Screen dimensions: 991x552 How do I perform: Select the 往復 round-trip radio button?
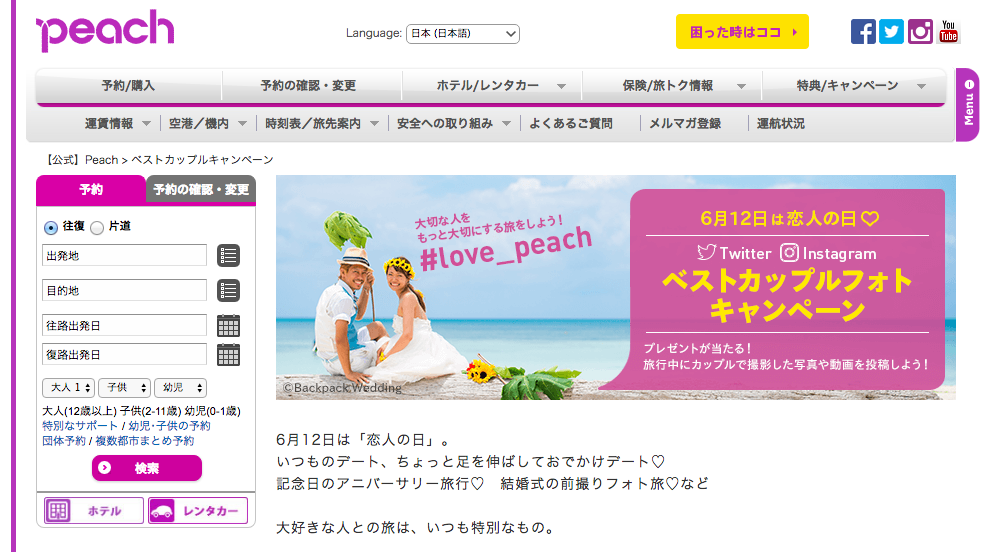click(x=51, y=227)
